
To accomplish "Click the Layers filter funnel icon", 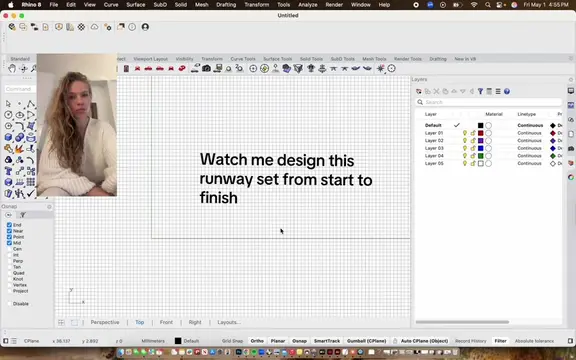I will tap(480, 91).
